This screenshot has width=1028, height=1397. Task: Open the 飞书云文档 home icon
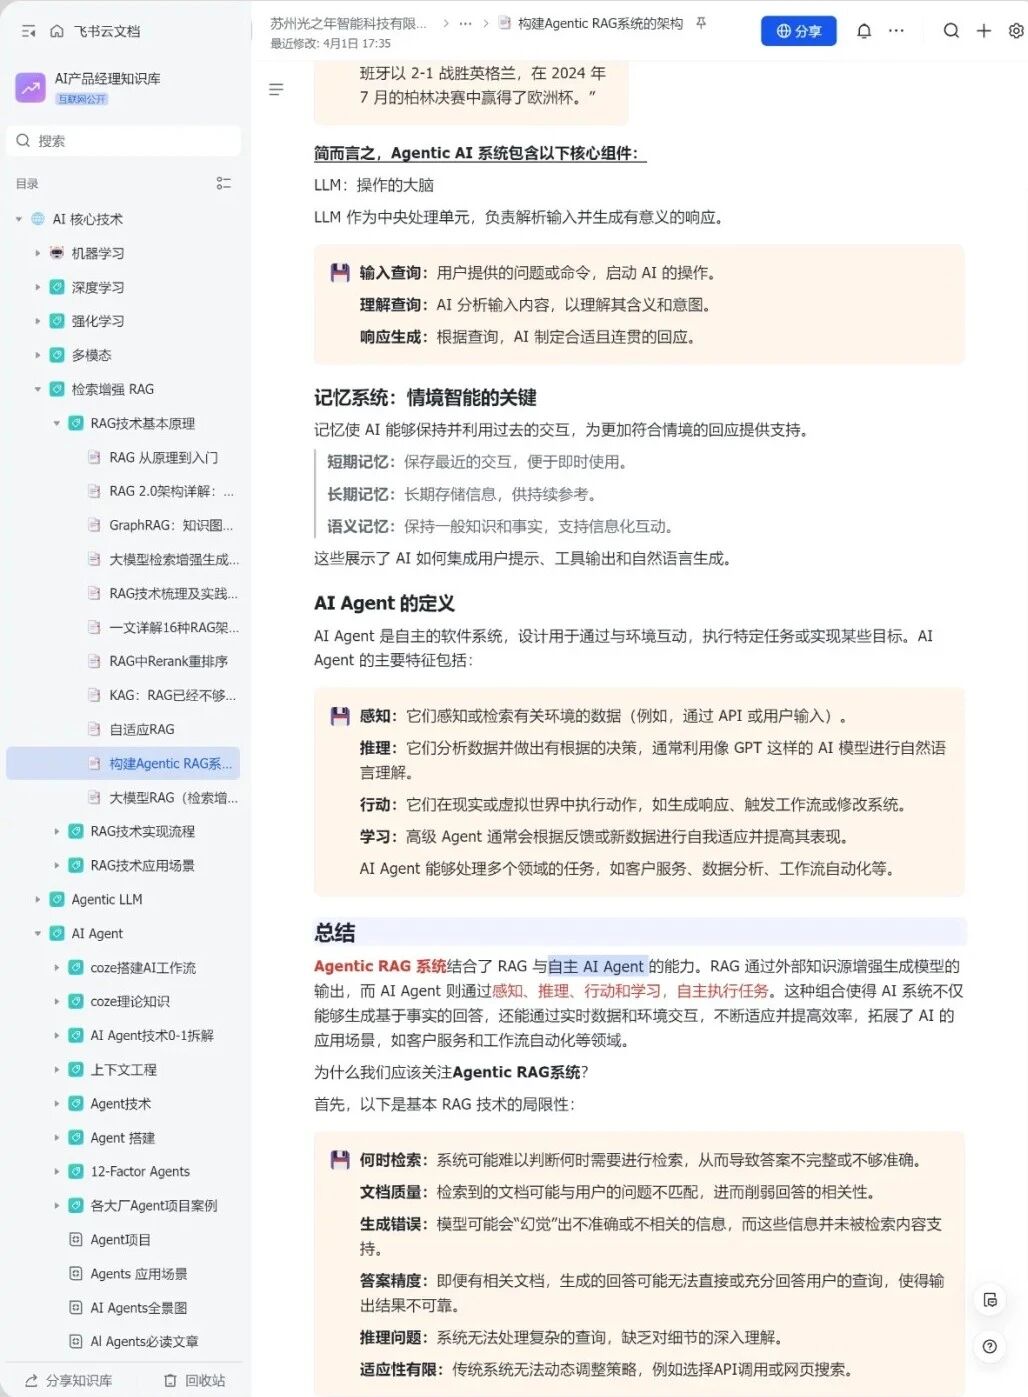click(x=57, y=31)
